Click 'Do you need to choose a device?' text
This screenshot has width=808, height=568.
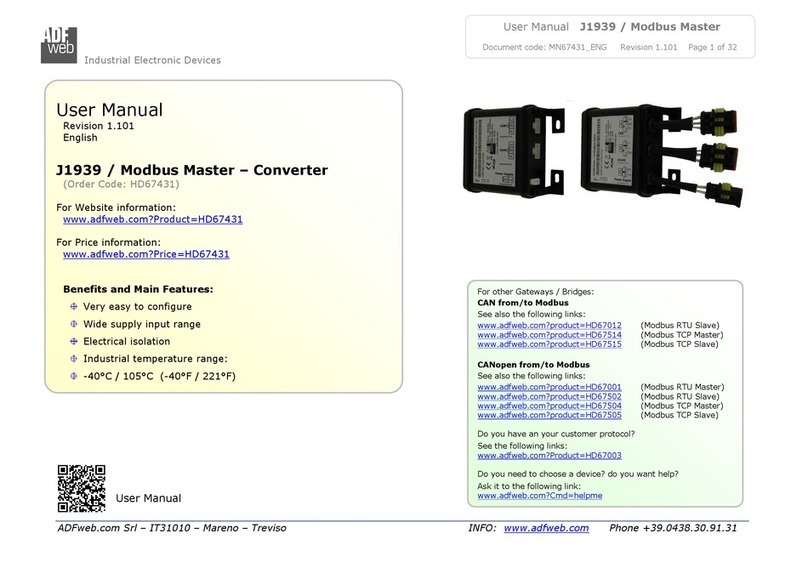click(541, 474)
